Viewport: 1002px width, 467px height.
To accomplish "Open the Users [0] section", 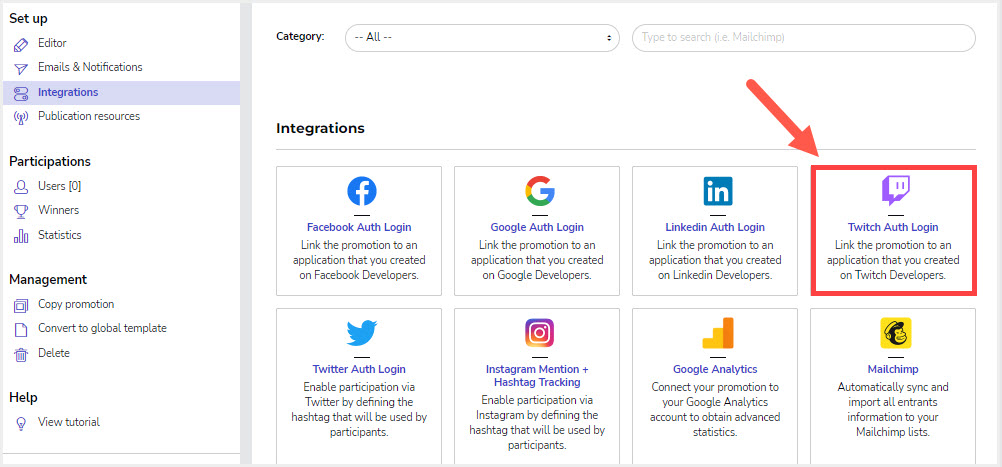I will [59, 186].
